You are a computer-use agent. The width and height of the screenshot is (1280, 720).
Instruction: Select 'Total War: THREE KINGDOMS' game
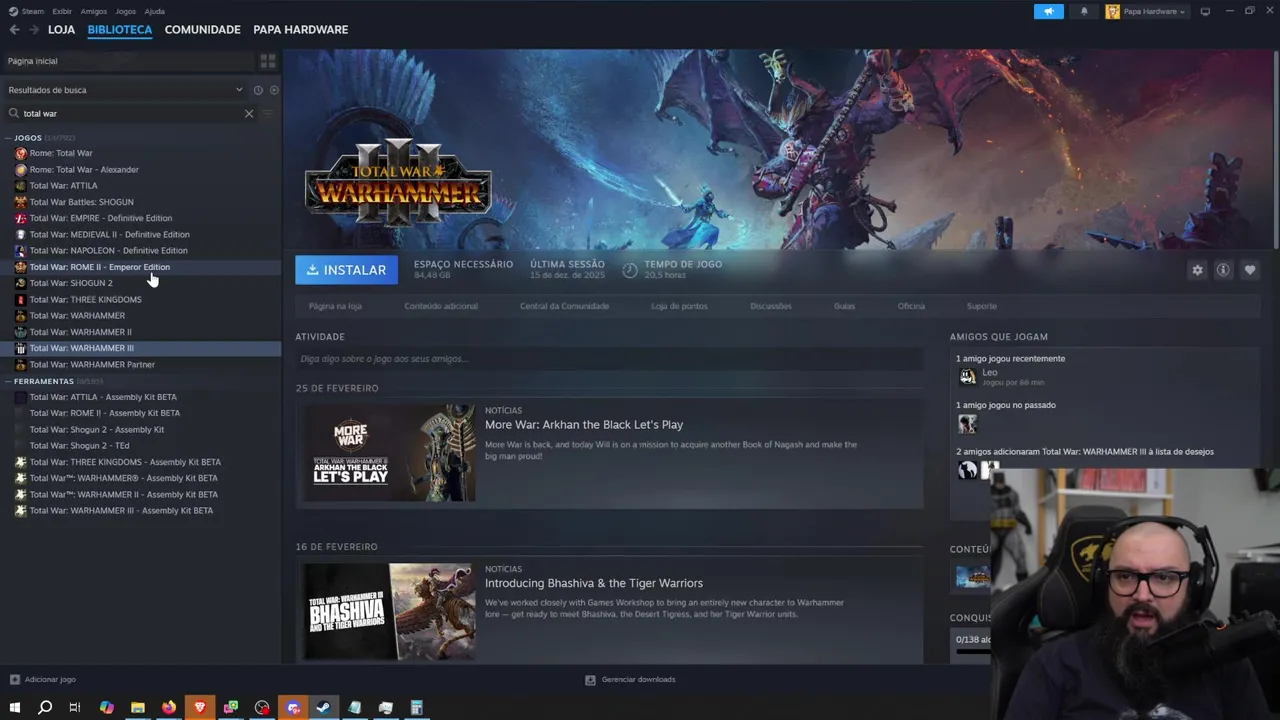pyautogui.click(x=86, y=299)
